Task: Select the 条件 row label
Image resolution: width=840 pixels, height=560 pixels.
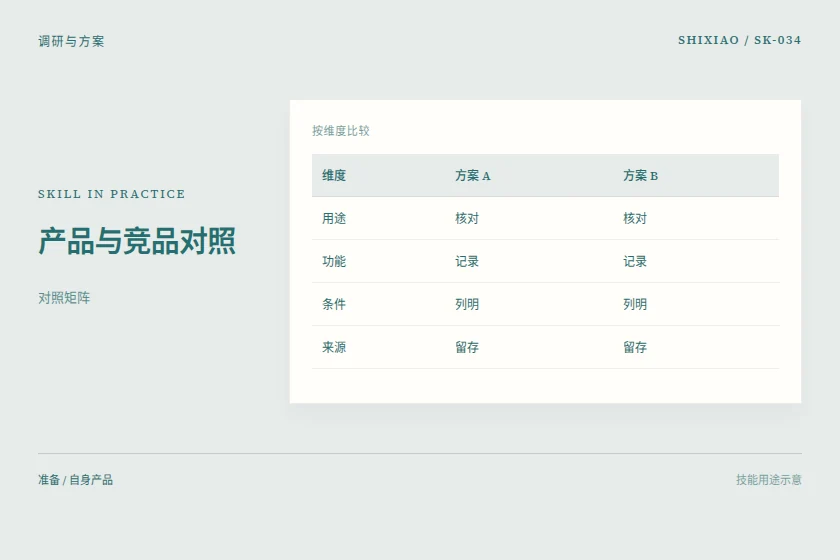Action: (x=334, y=304)
